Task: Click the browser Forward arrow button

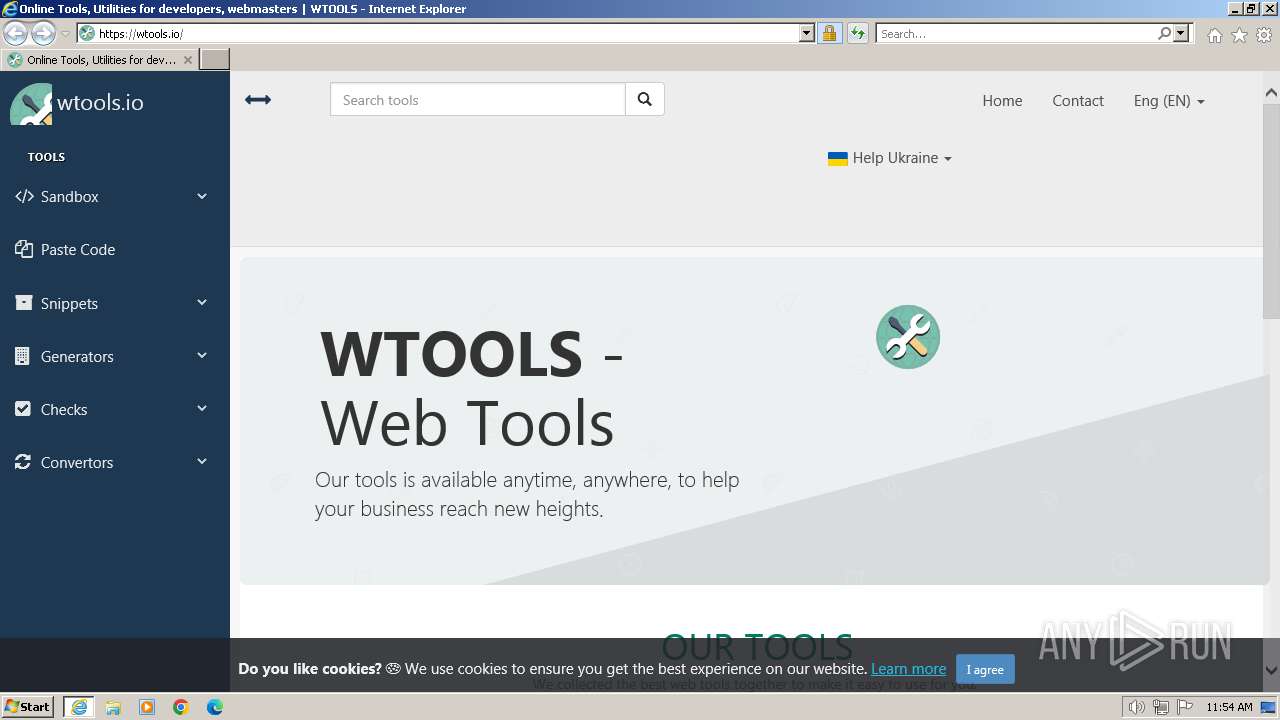Action: (43, 33)
